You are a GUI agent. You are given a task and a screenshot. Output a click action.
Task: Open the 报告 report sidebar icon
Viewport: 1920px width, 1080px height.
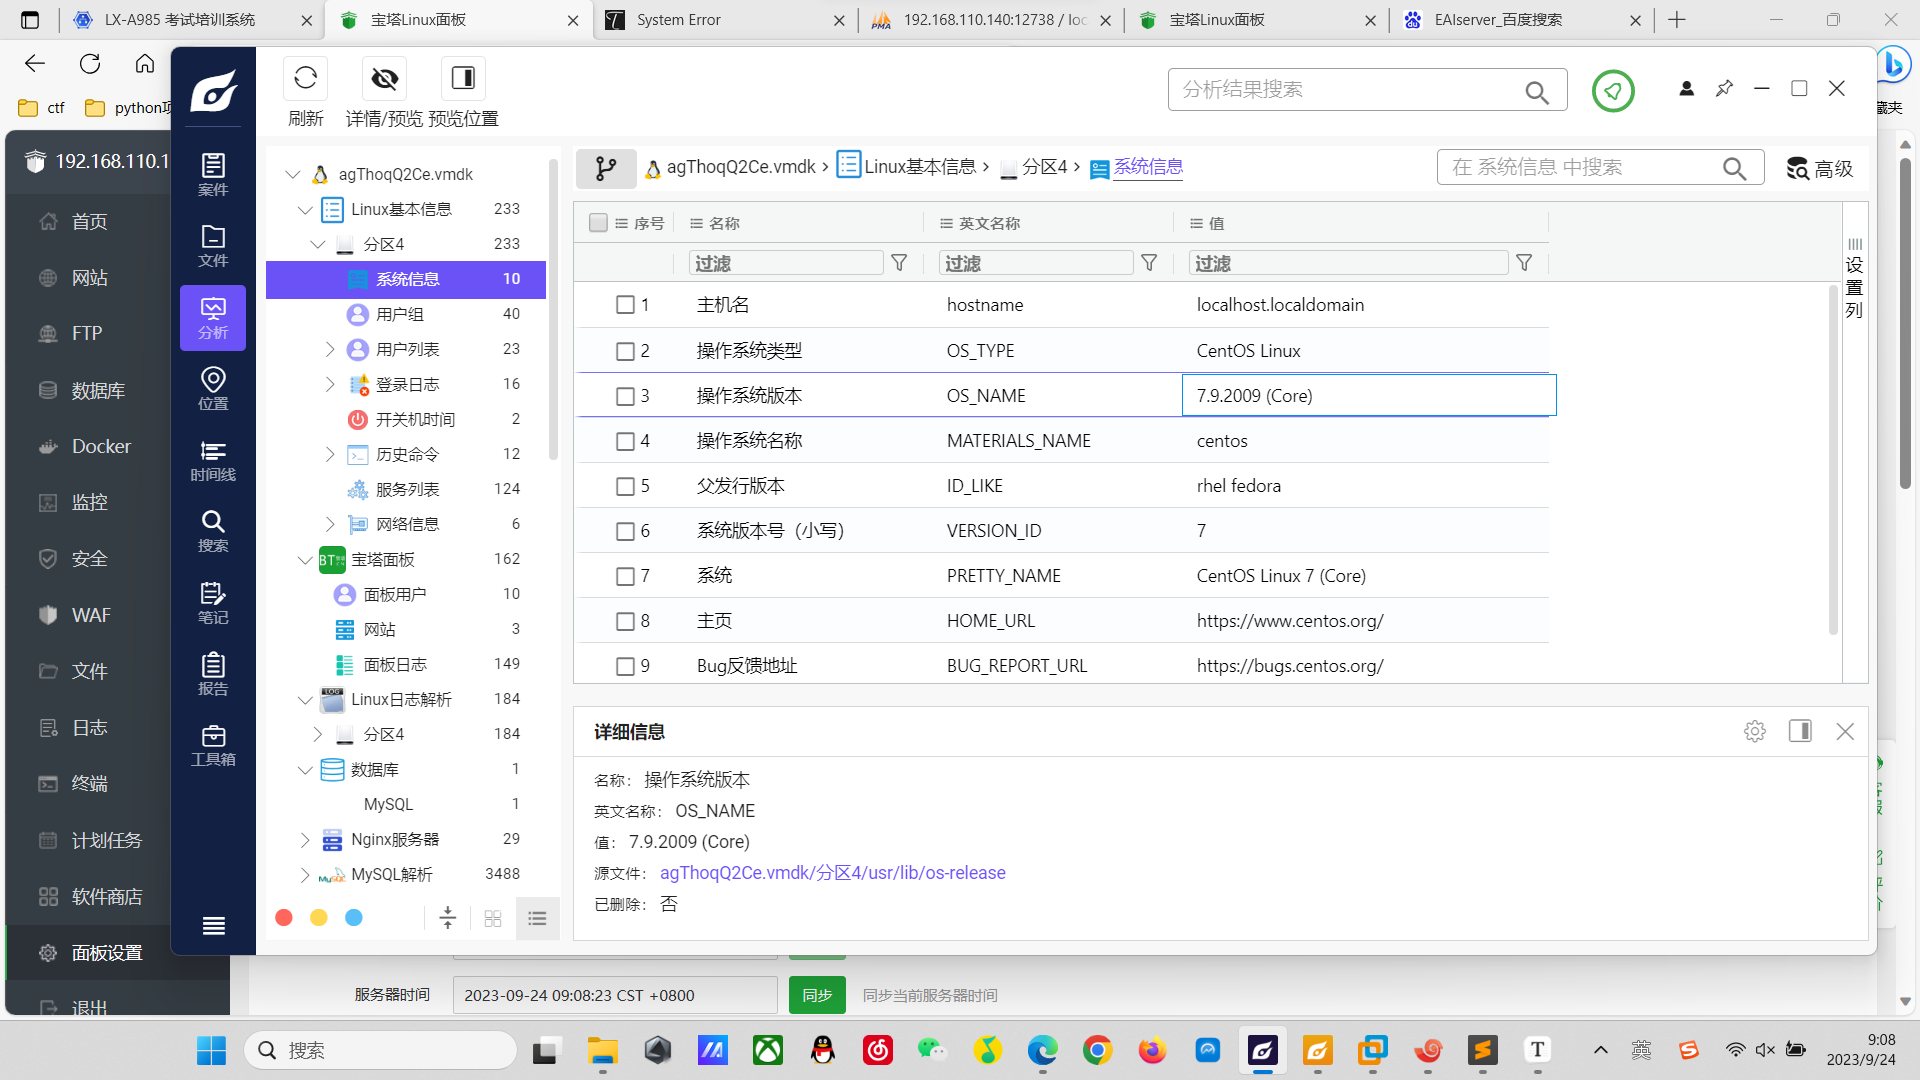(213, 673)
